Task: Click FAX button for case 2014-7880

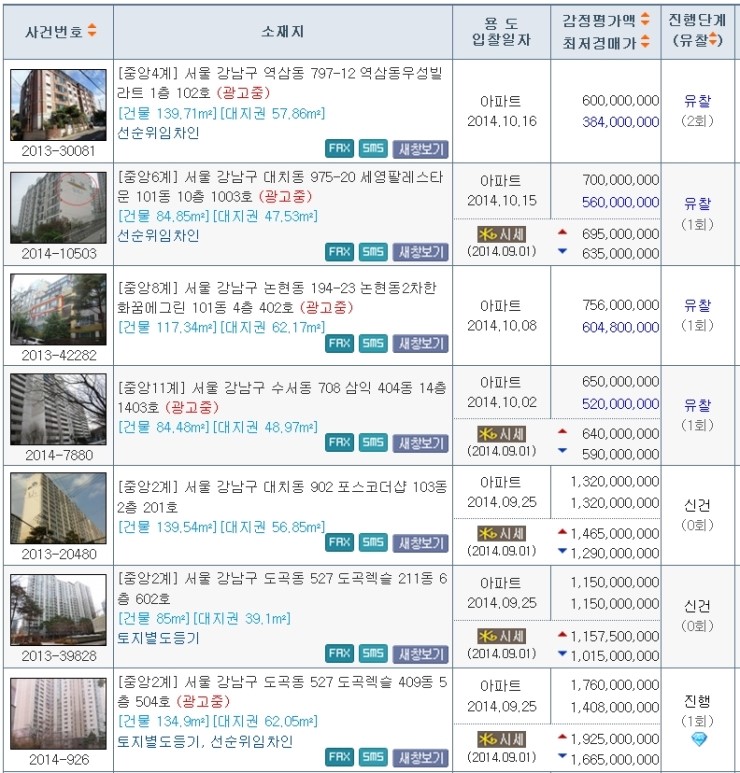Action: tap(339, 442)
